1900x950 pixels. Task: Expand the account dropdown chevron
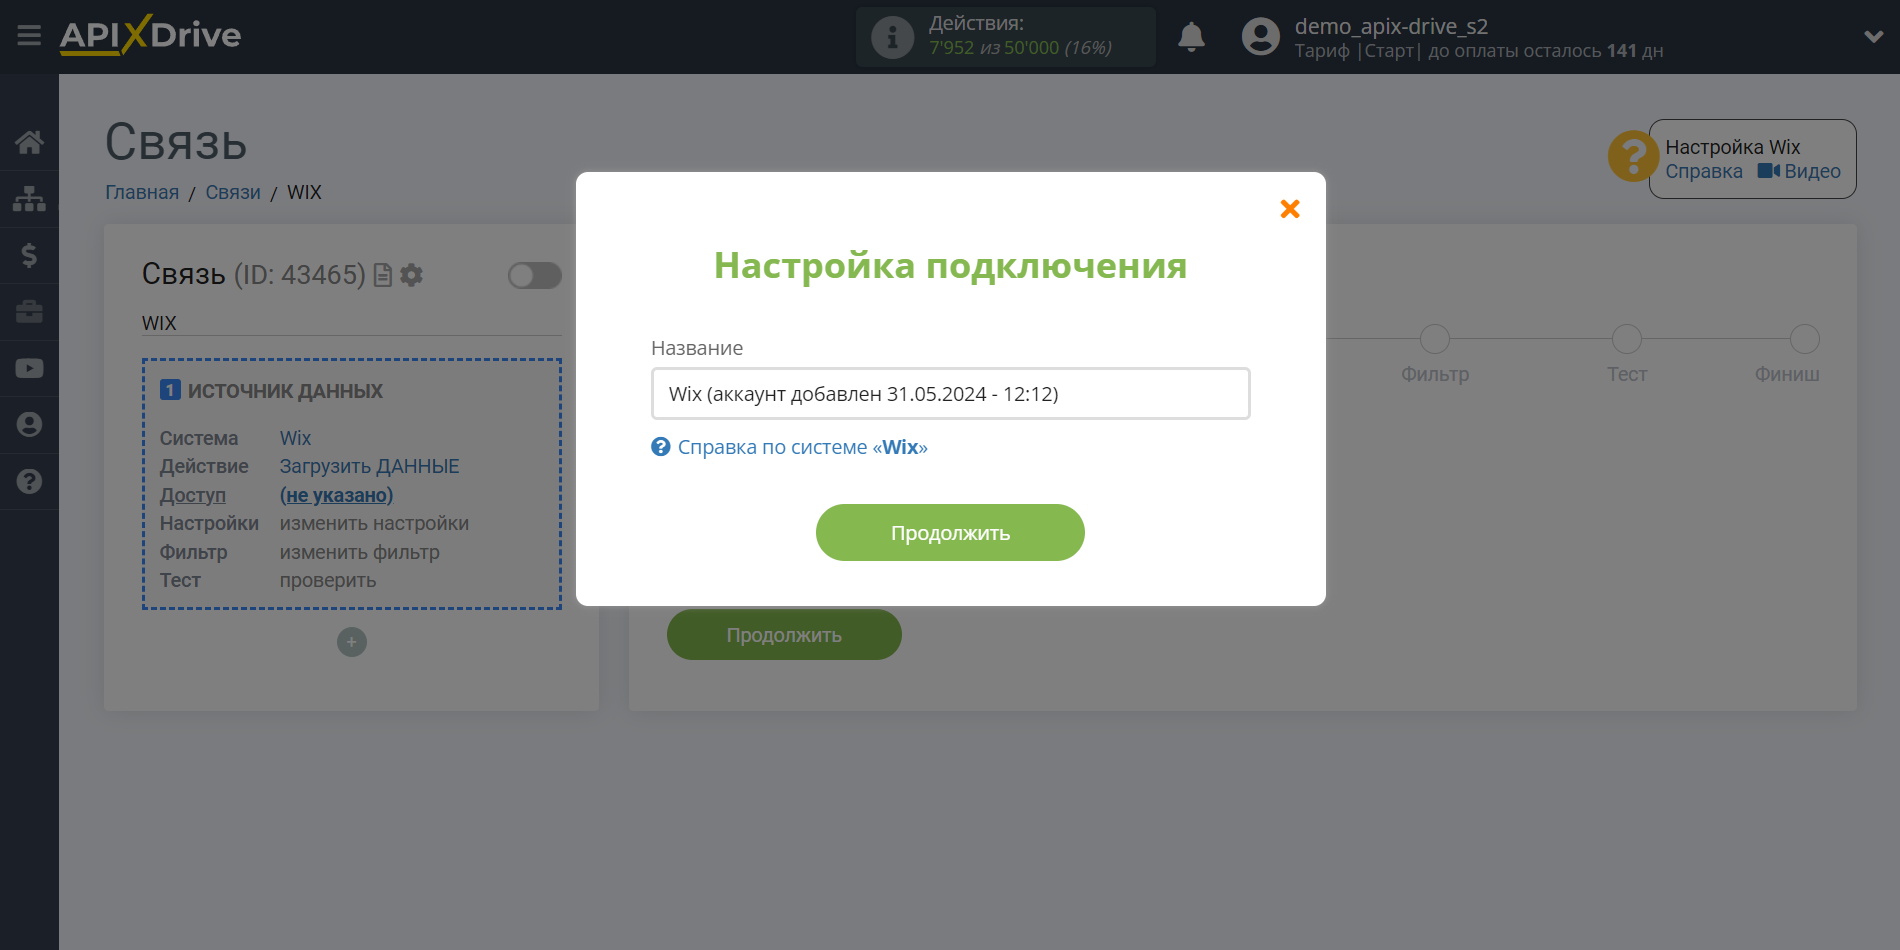[1873, 37]
